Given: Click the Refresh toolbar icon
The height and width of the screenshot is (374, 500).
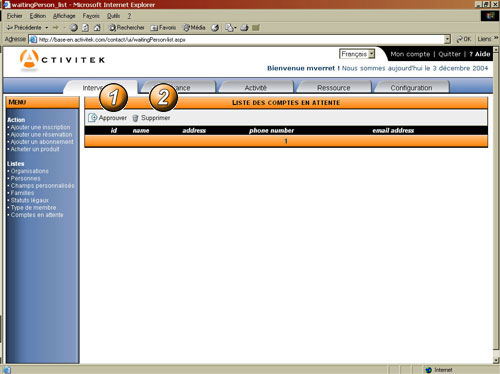Looking at the screenshot, I should coord(85,28).
